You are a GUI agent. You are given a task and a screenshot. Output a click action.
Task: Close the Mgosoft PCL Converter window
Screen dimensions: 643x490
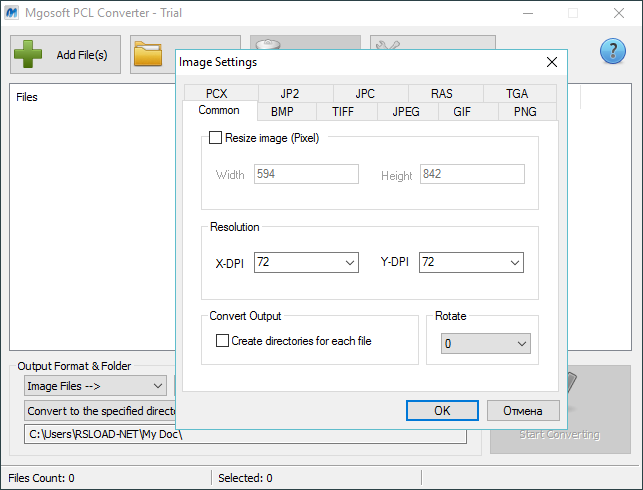click(x=619, y=13)
